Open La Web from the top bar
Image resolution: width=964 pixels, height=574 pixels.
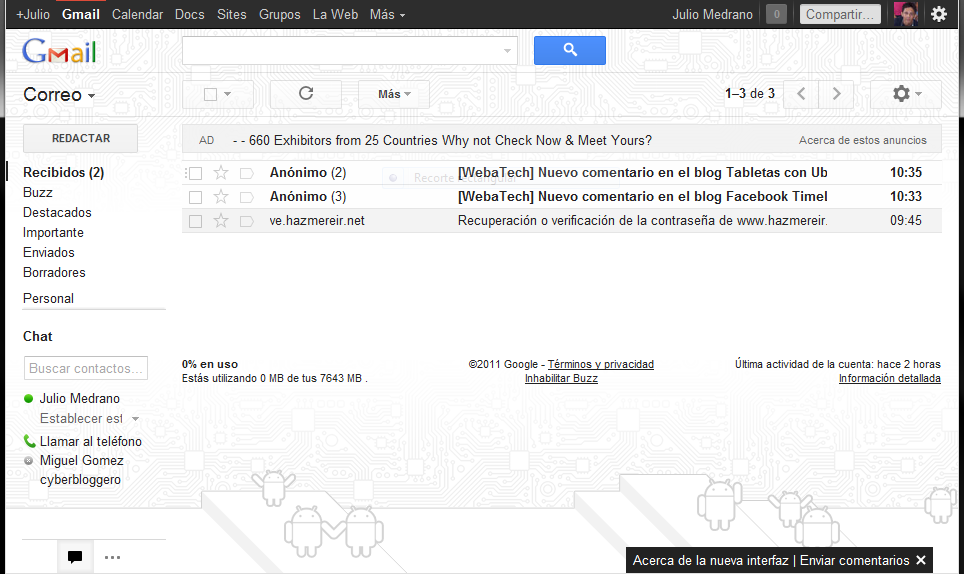[x=335, y=14]
